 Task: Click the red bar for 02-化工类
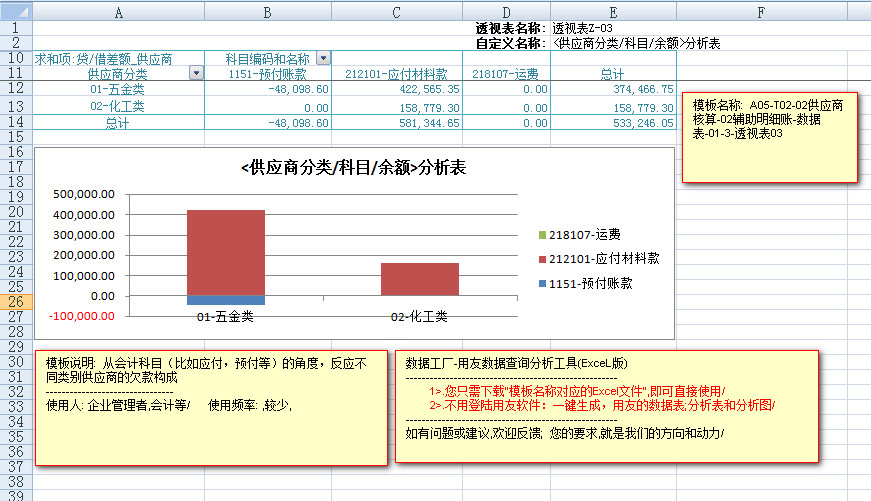(x=420, y=279)
